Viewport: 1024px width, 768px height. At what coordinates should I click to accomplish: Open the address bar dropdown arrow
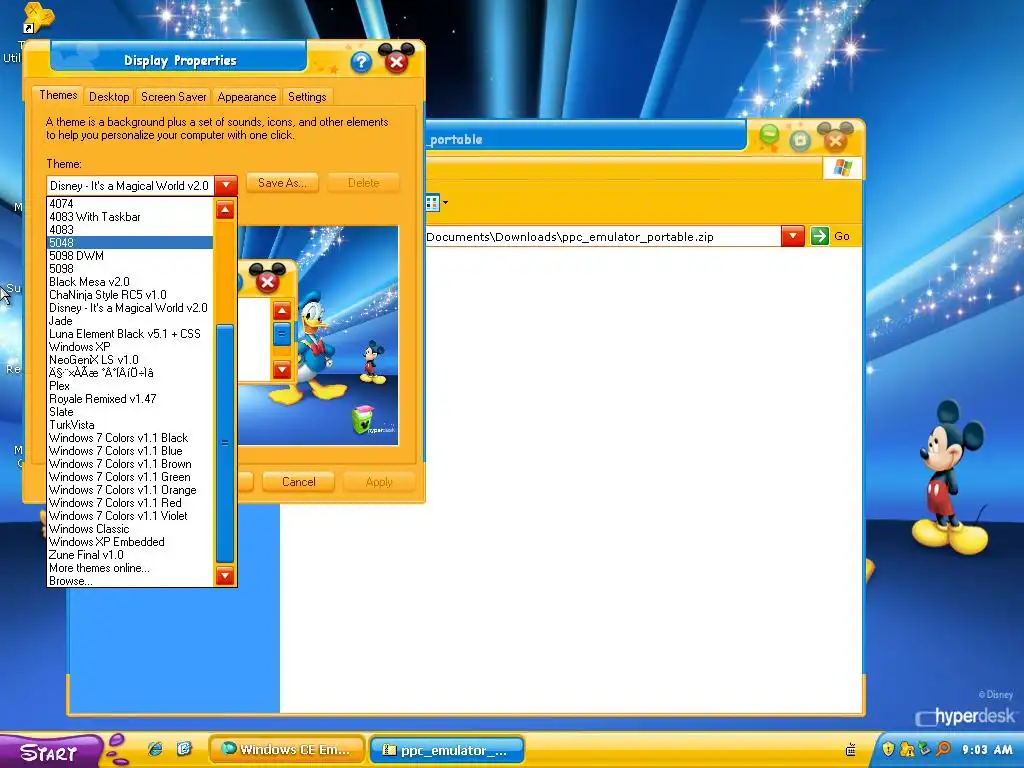tap(793, 236)
